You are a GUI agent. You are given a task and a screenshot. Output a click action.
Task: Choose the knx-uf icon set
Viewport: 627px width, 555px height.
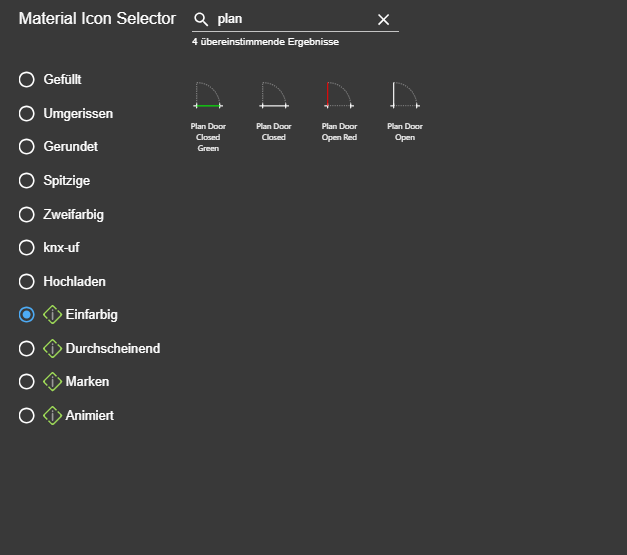tap(27, 247)
